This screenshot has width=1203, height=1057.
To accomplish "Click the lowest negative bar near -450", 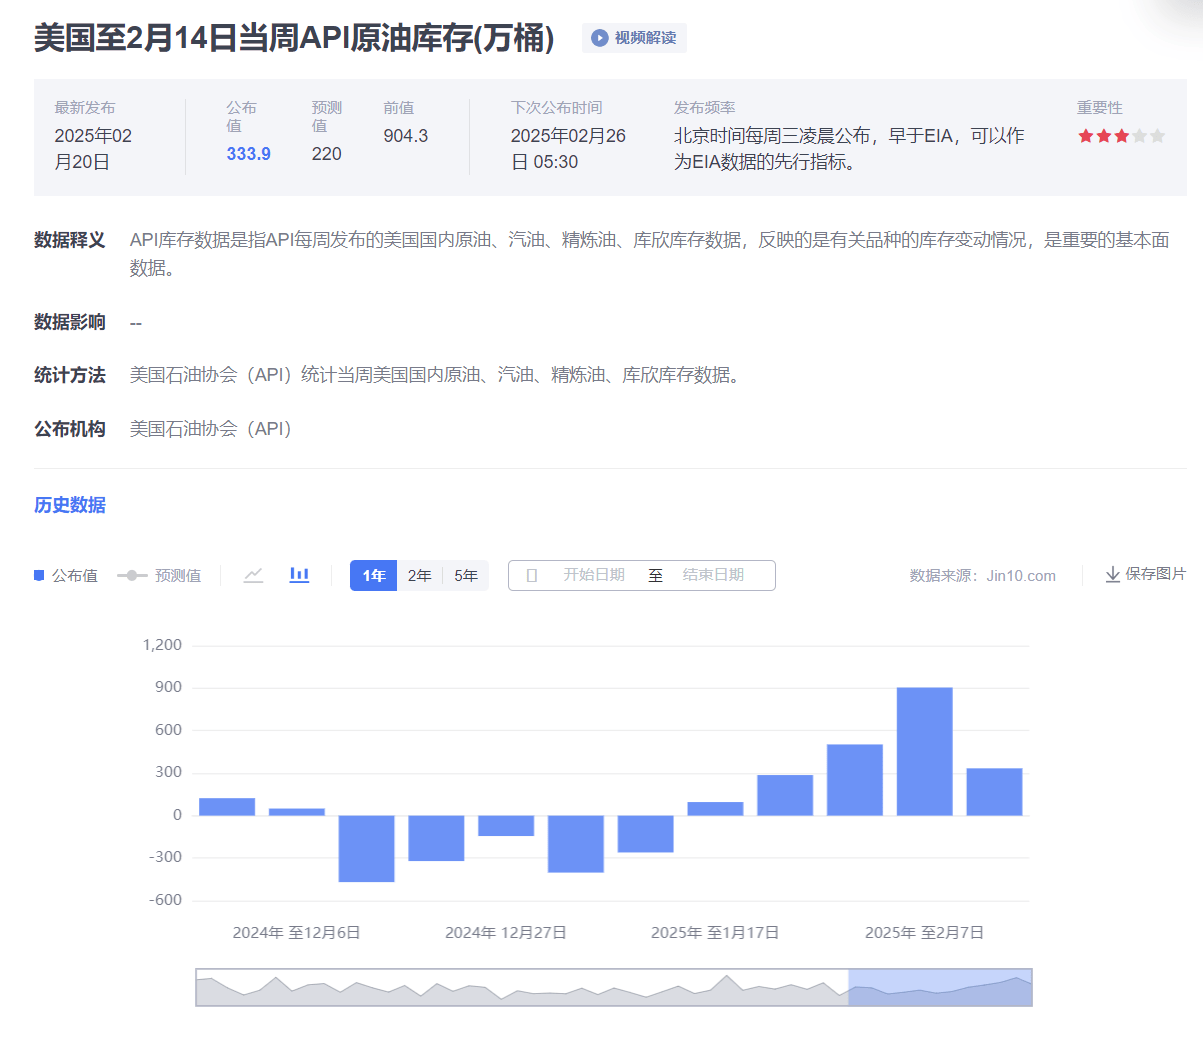I will (367, 848).
